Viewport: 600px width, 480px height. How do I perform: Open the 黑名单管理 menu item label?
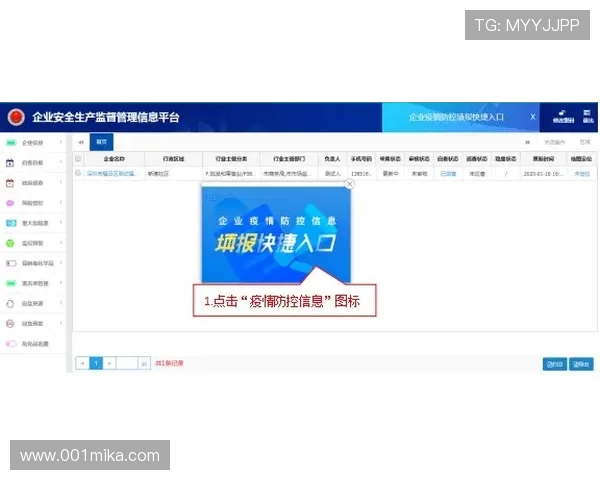pos(35,283)
